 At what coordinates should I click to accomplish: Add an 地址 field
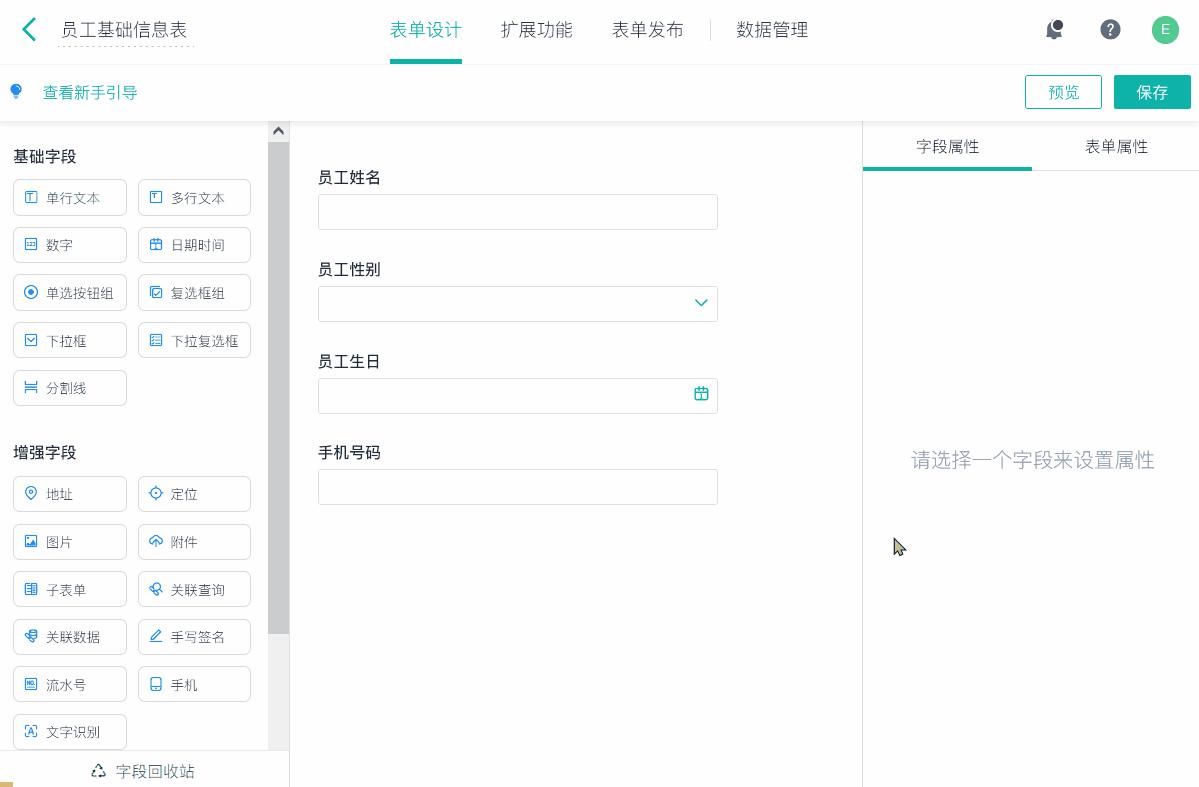click(70, 494)
